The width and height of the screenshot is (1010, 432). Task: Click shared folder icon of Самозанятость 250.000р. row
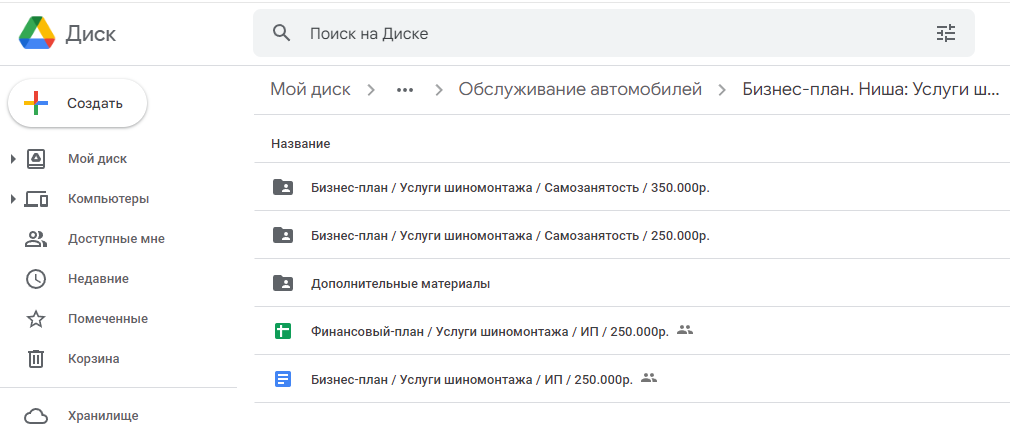283,235
